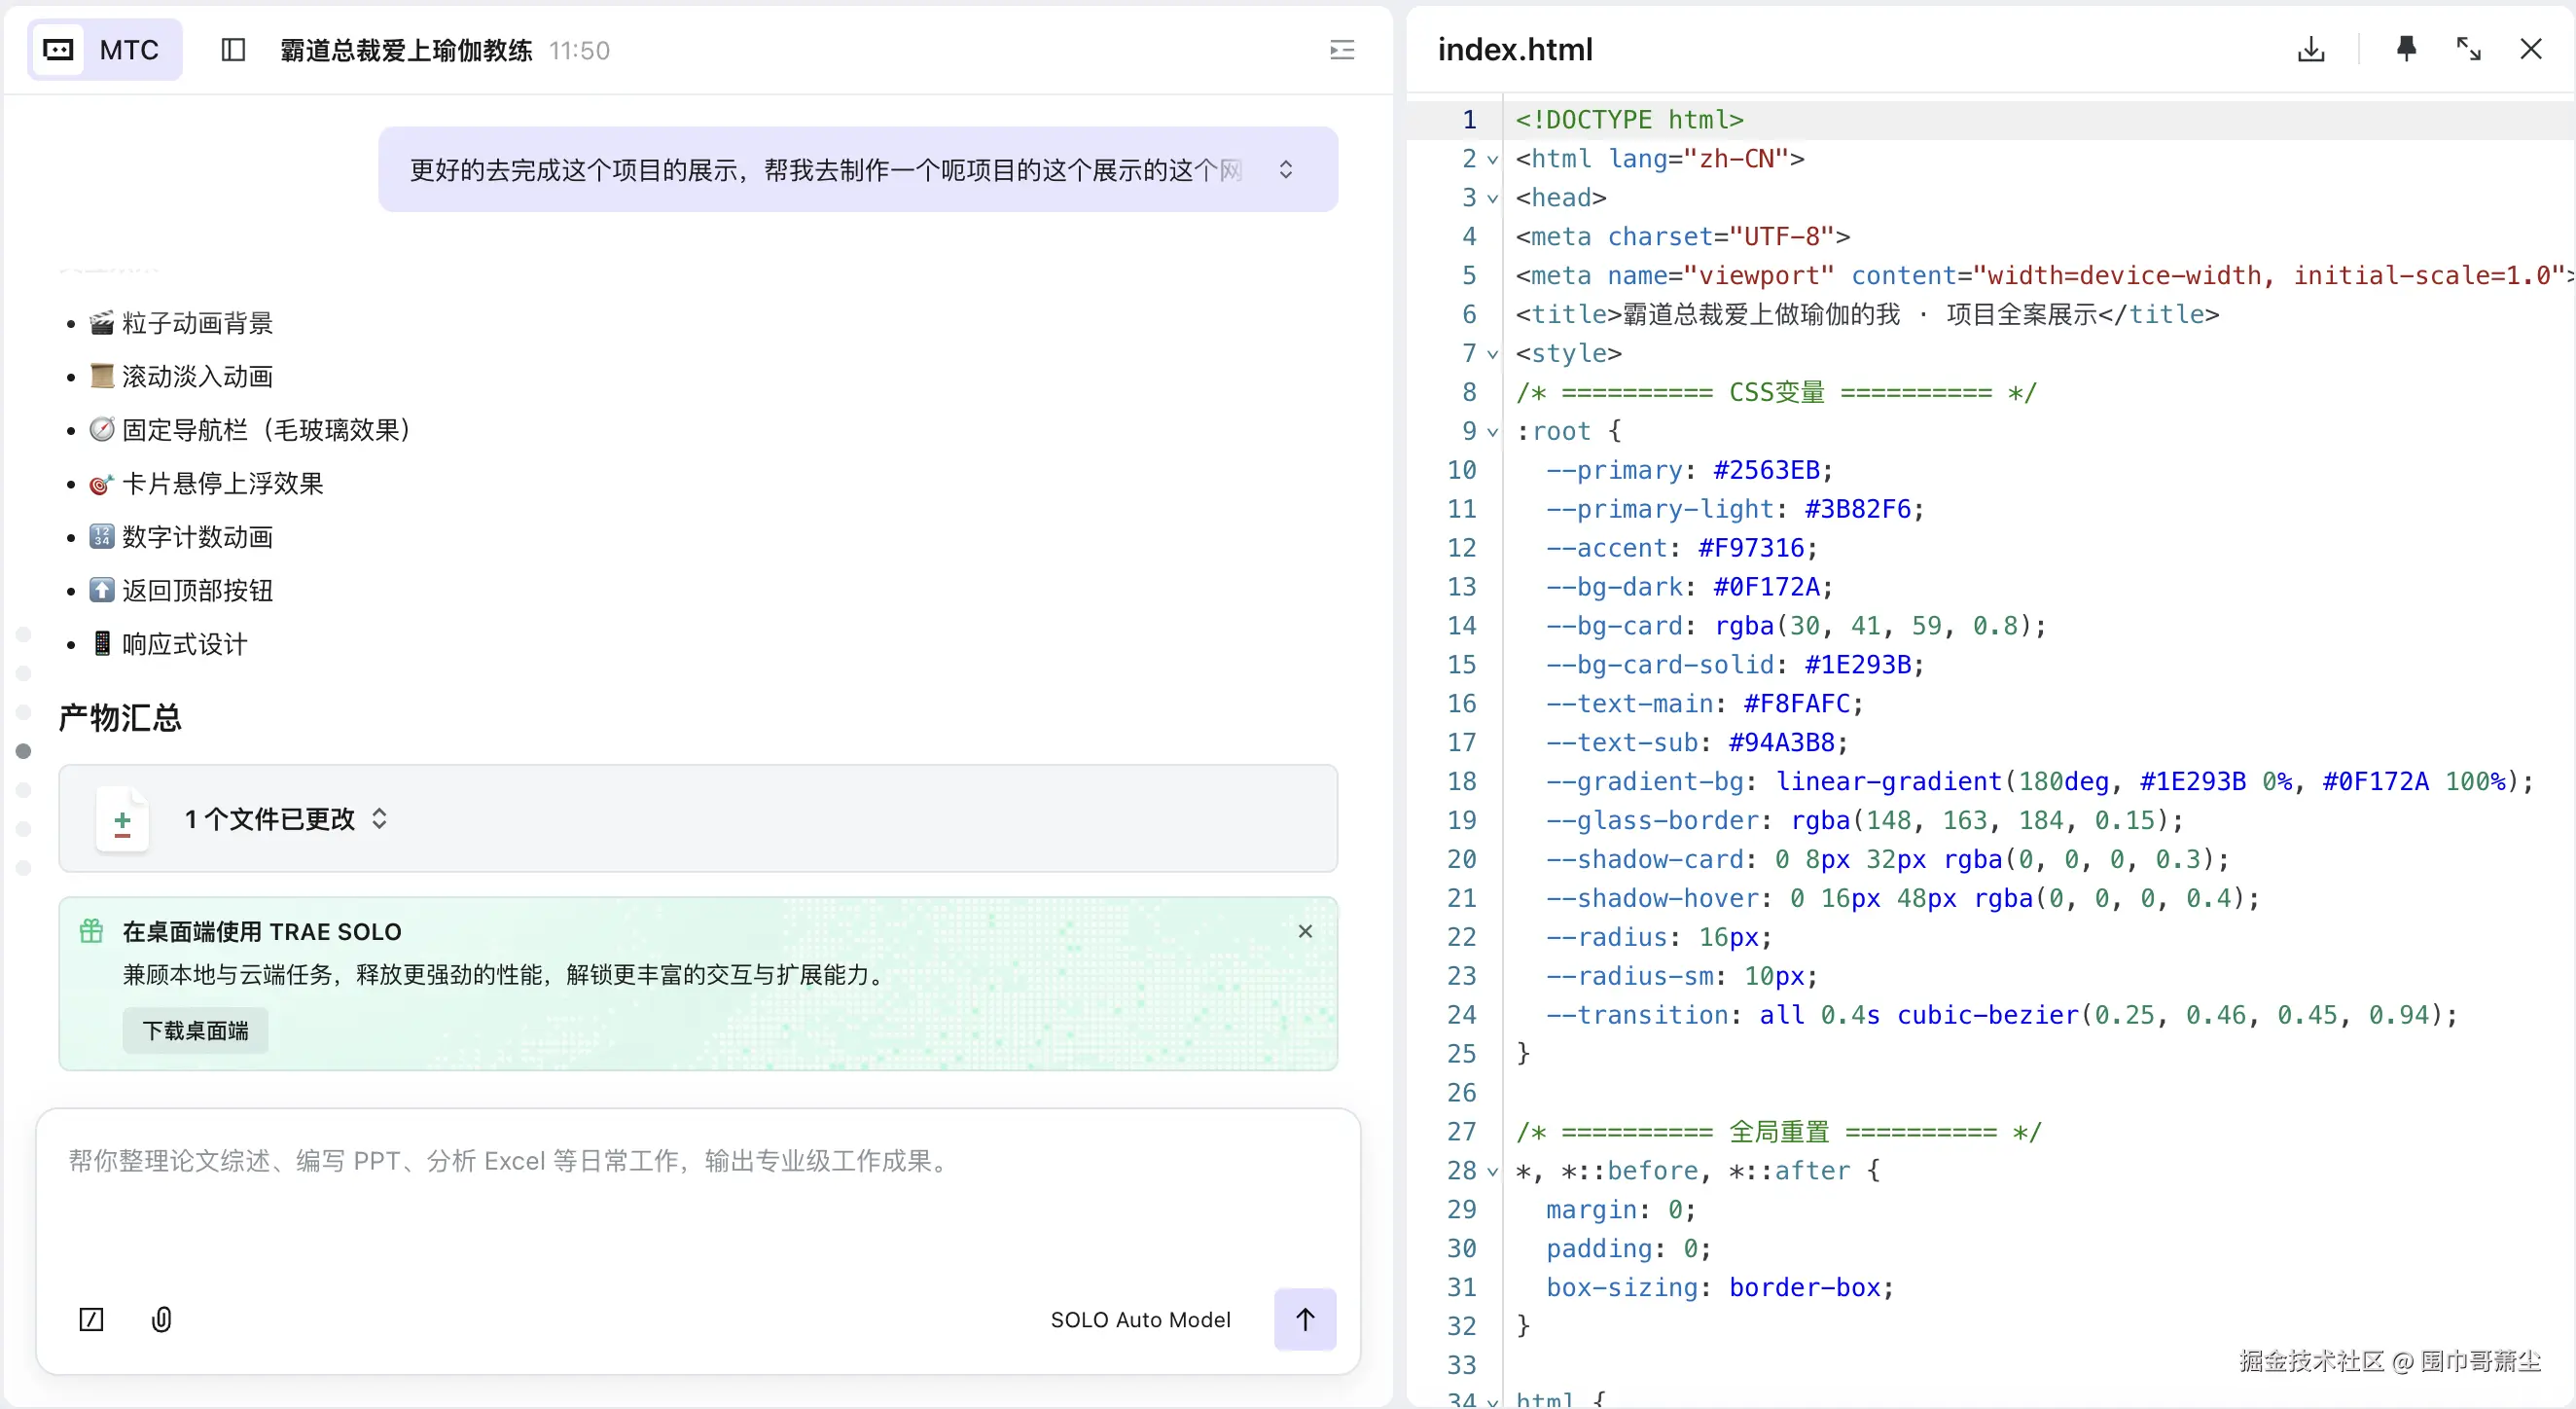Screen dimensions: 2576x1409
Task: Switch focus to the index.html tab
Action: tap(1514, 49)
